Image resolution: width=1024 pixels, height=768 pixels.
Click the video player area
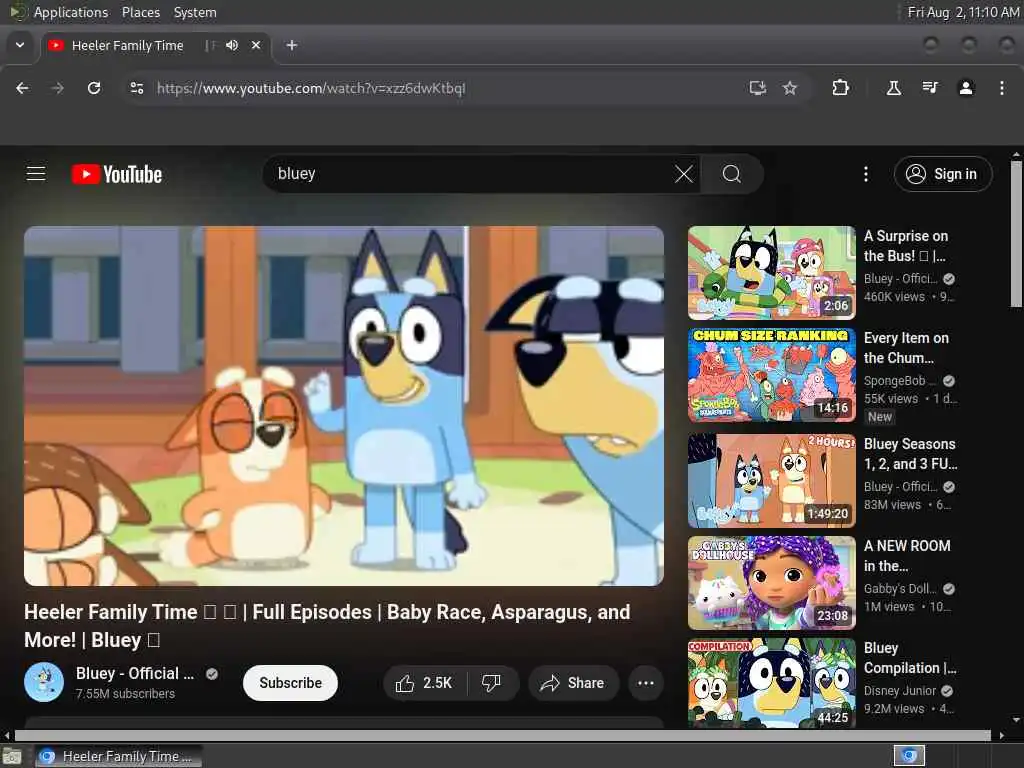pos(344,406)
